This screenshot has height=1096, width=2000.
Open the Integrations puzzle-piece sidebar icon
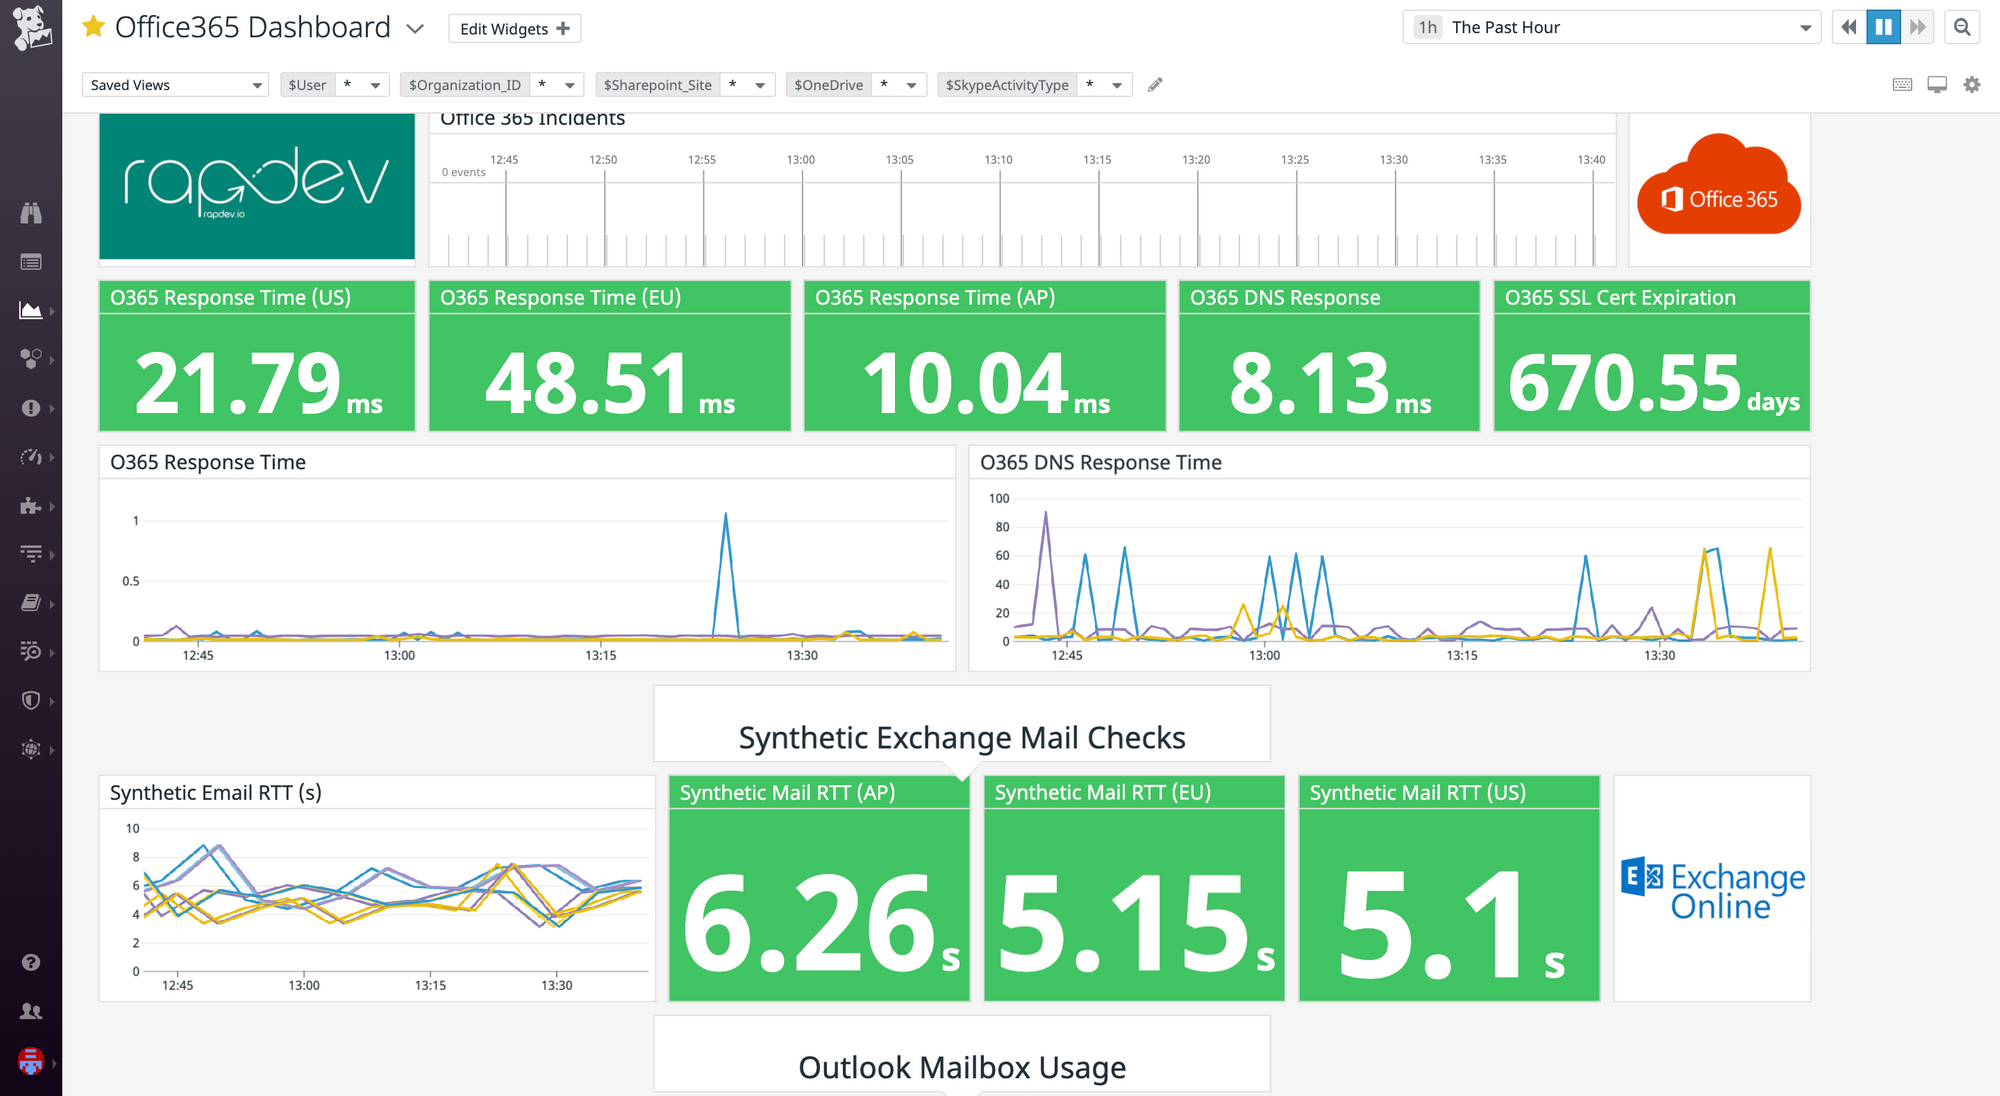coord(31,506)
